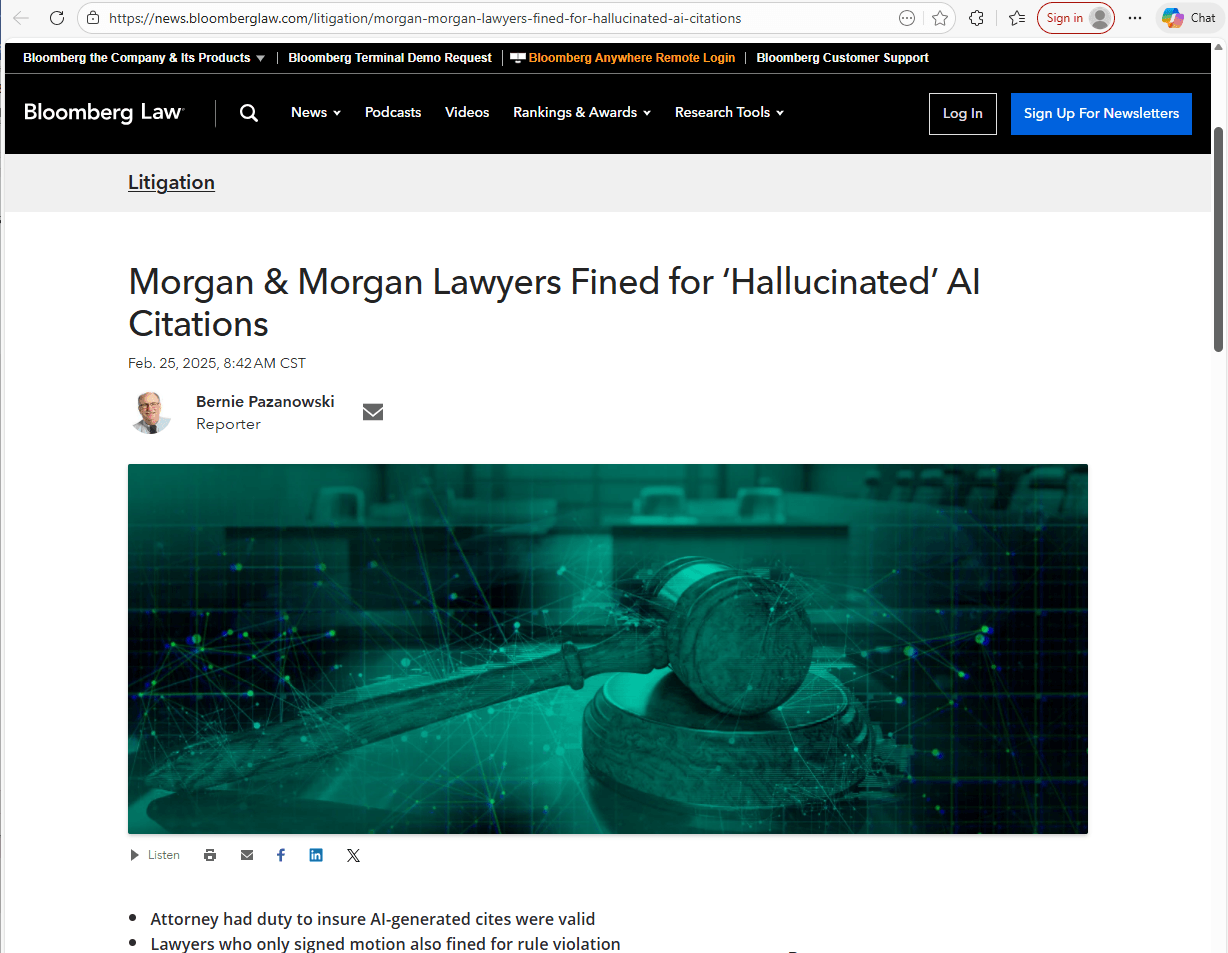1228x953 pixels.
Task: Open the search magnifier icon
Action: click(249, 113)
